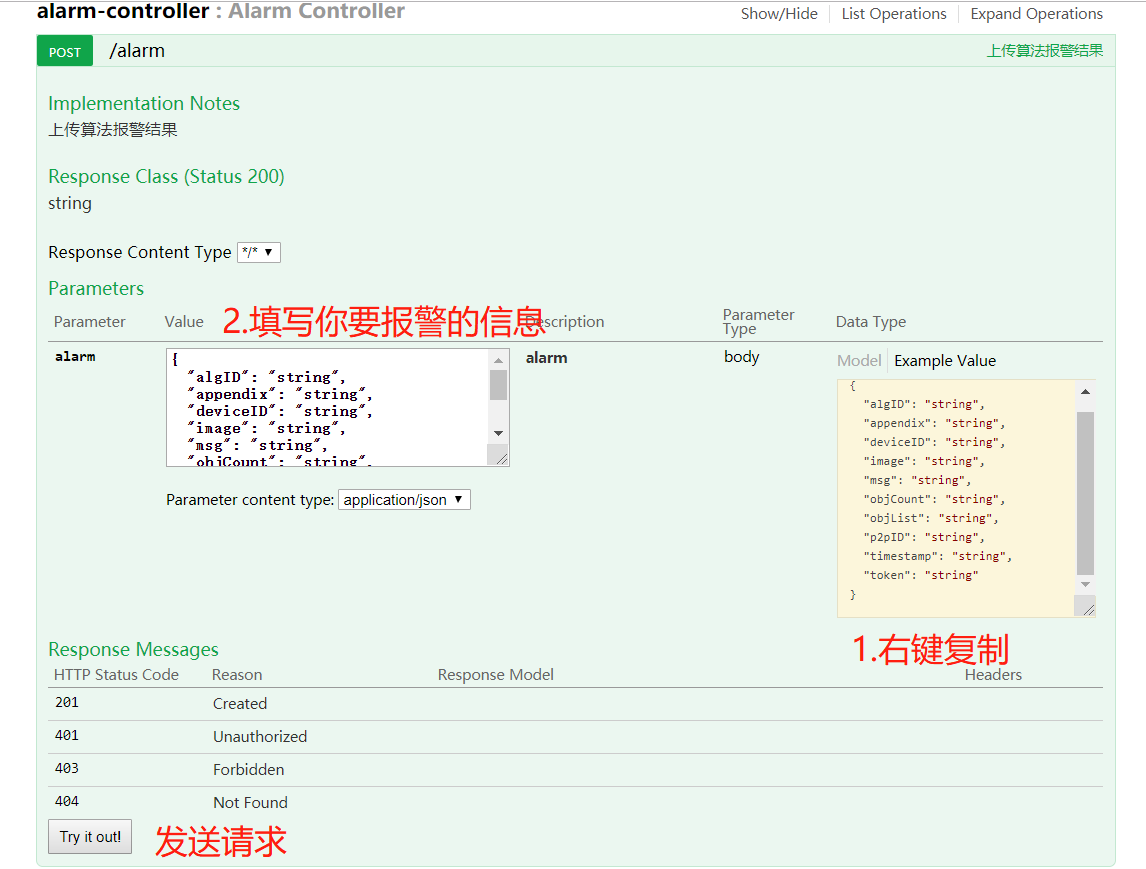The height and width of the screenshot is (869, 1146).
Task: Click textarea scrollbar down arrow
Action: point(498,433)
